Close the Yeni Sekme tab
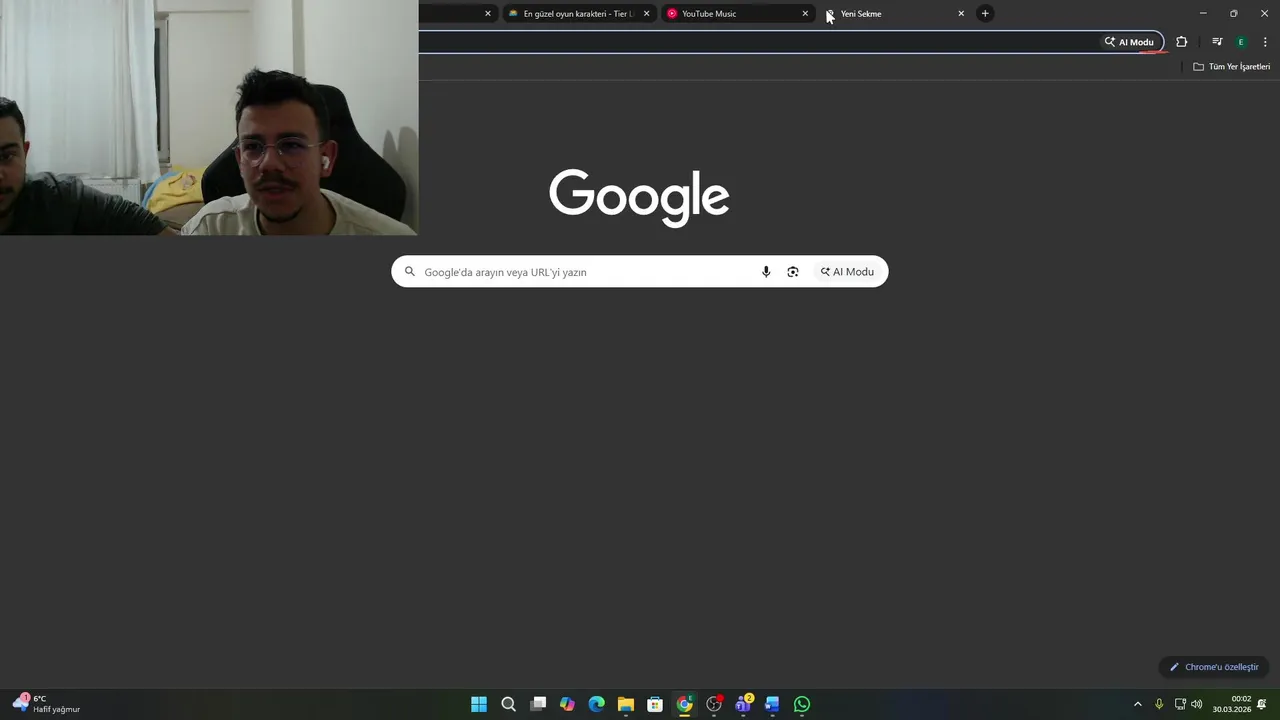 (961, 14)
